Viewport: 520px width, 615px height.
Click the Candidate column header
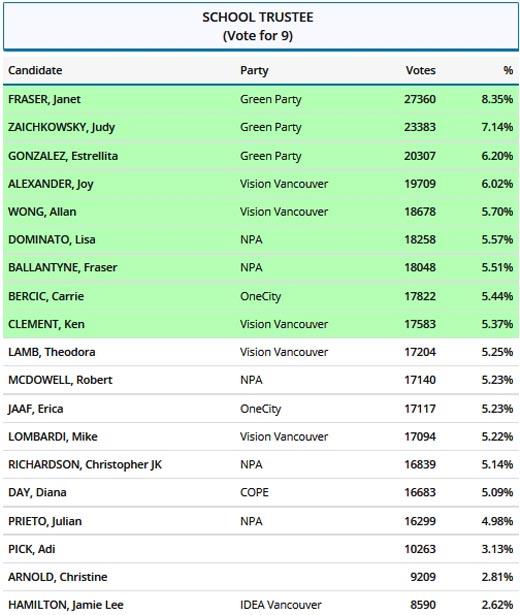tap(35, 70)
